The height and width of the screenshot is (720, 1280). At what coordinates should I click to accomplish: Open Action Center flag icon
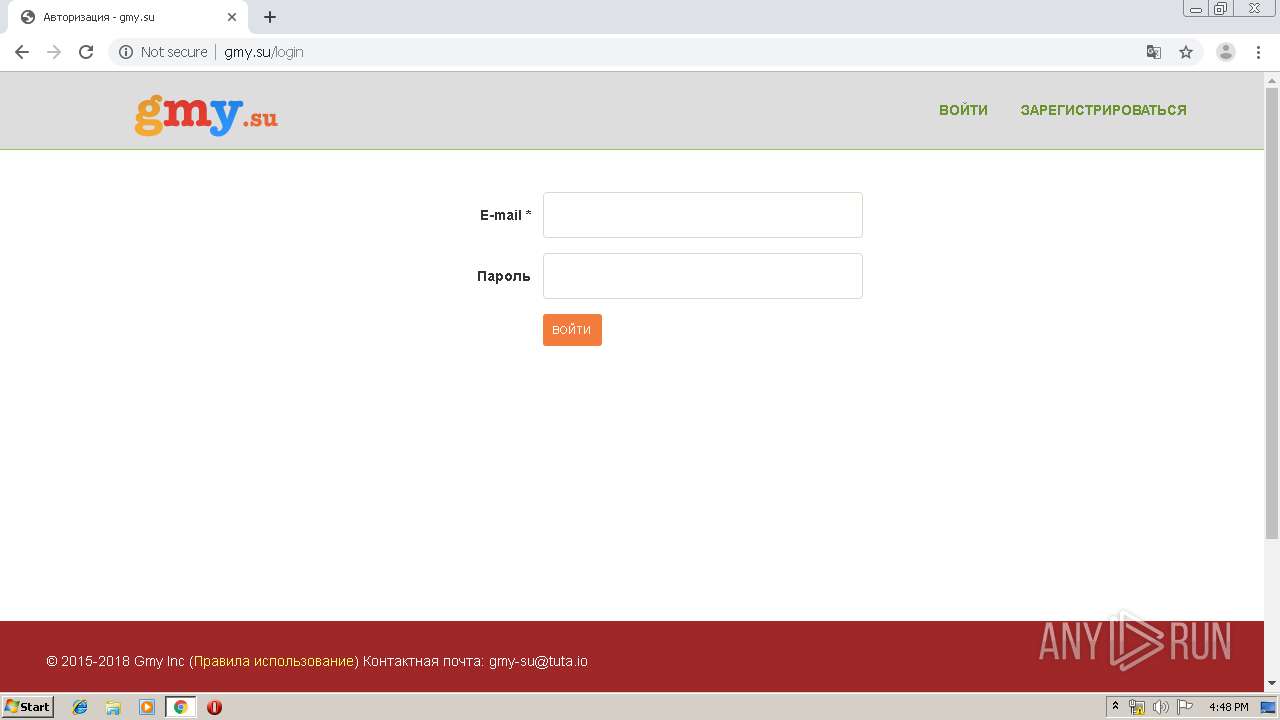pos(1184,707)
